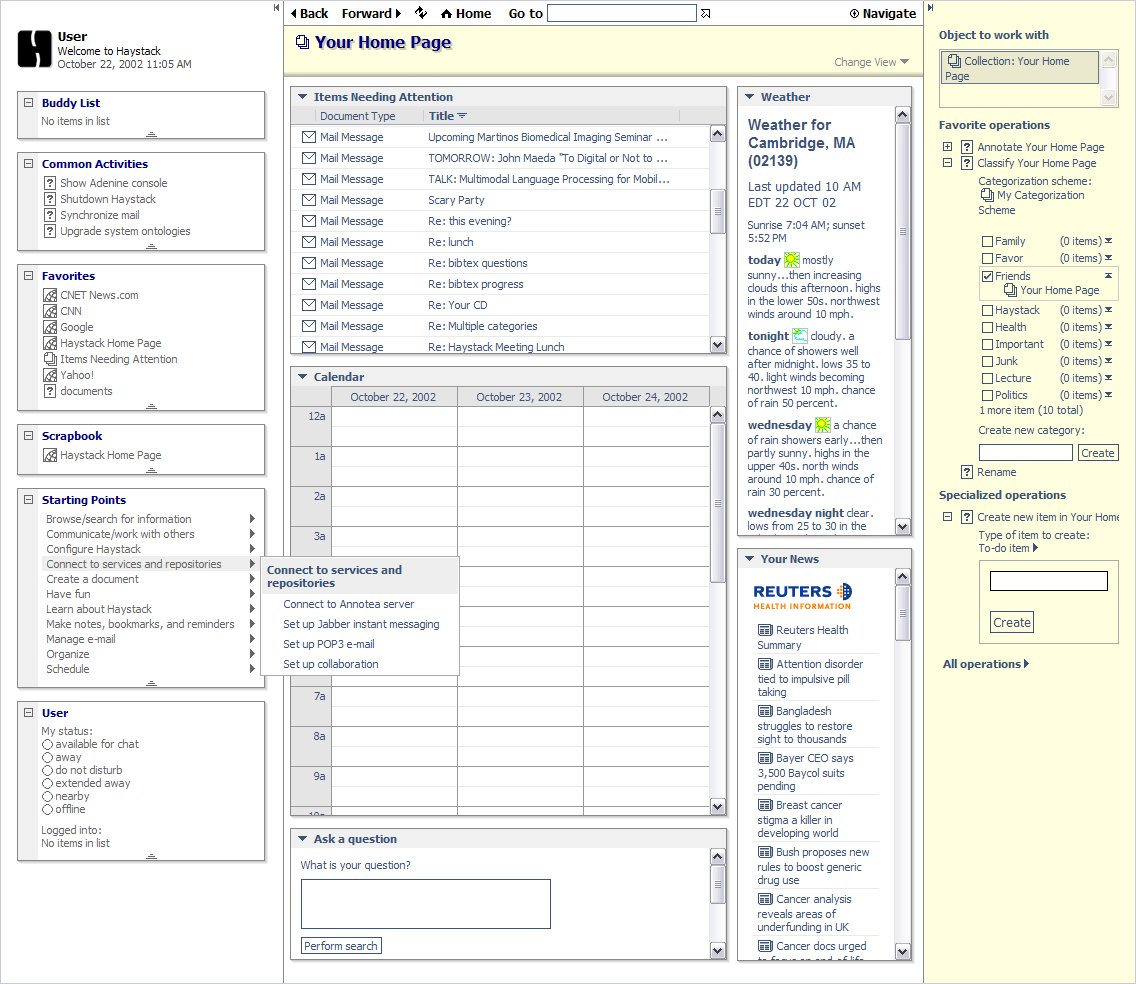
Task: Click page icon beside Scrapbook Haystack Home Page
Action: pos(50,455)
